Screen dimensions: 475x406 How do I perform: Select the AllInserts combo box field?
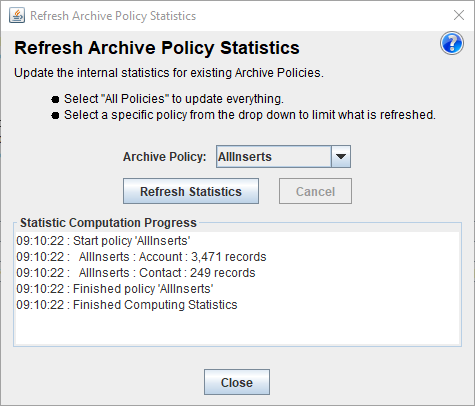click(283, 156)
